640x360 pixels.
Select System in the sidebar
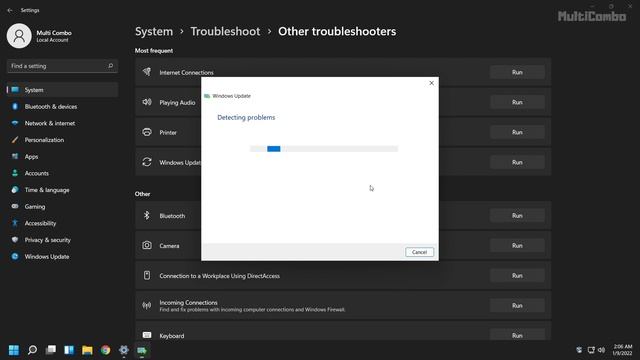click(x=62, y=90)
